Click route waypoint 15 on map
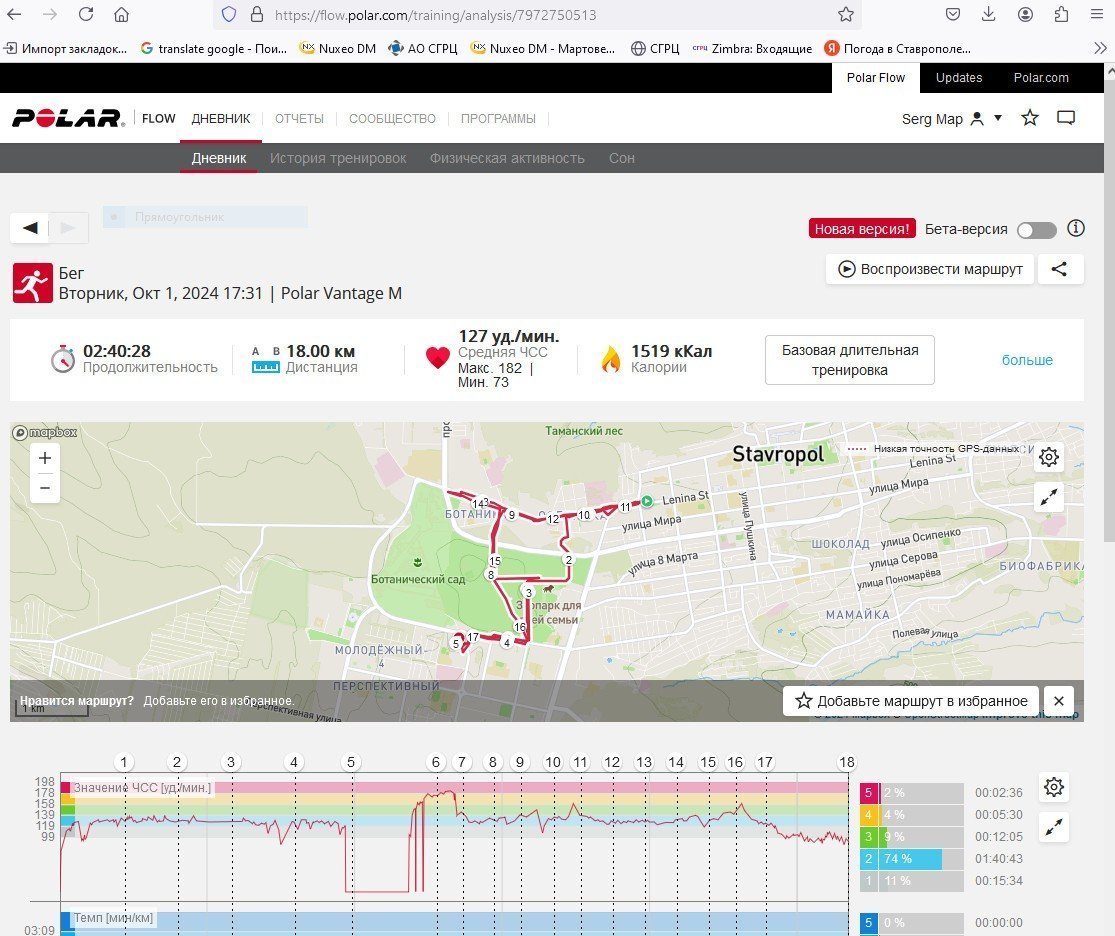 pyautogui.click(x=495, y=561)
